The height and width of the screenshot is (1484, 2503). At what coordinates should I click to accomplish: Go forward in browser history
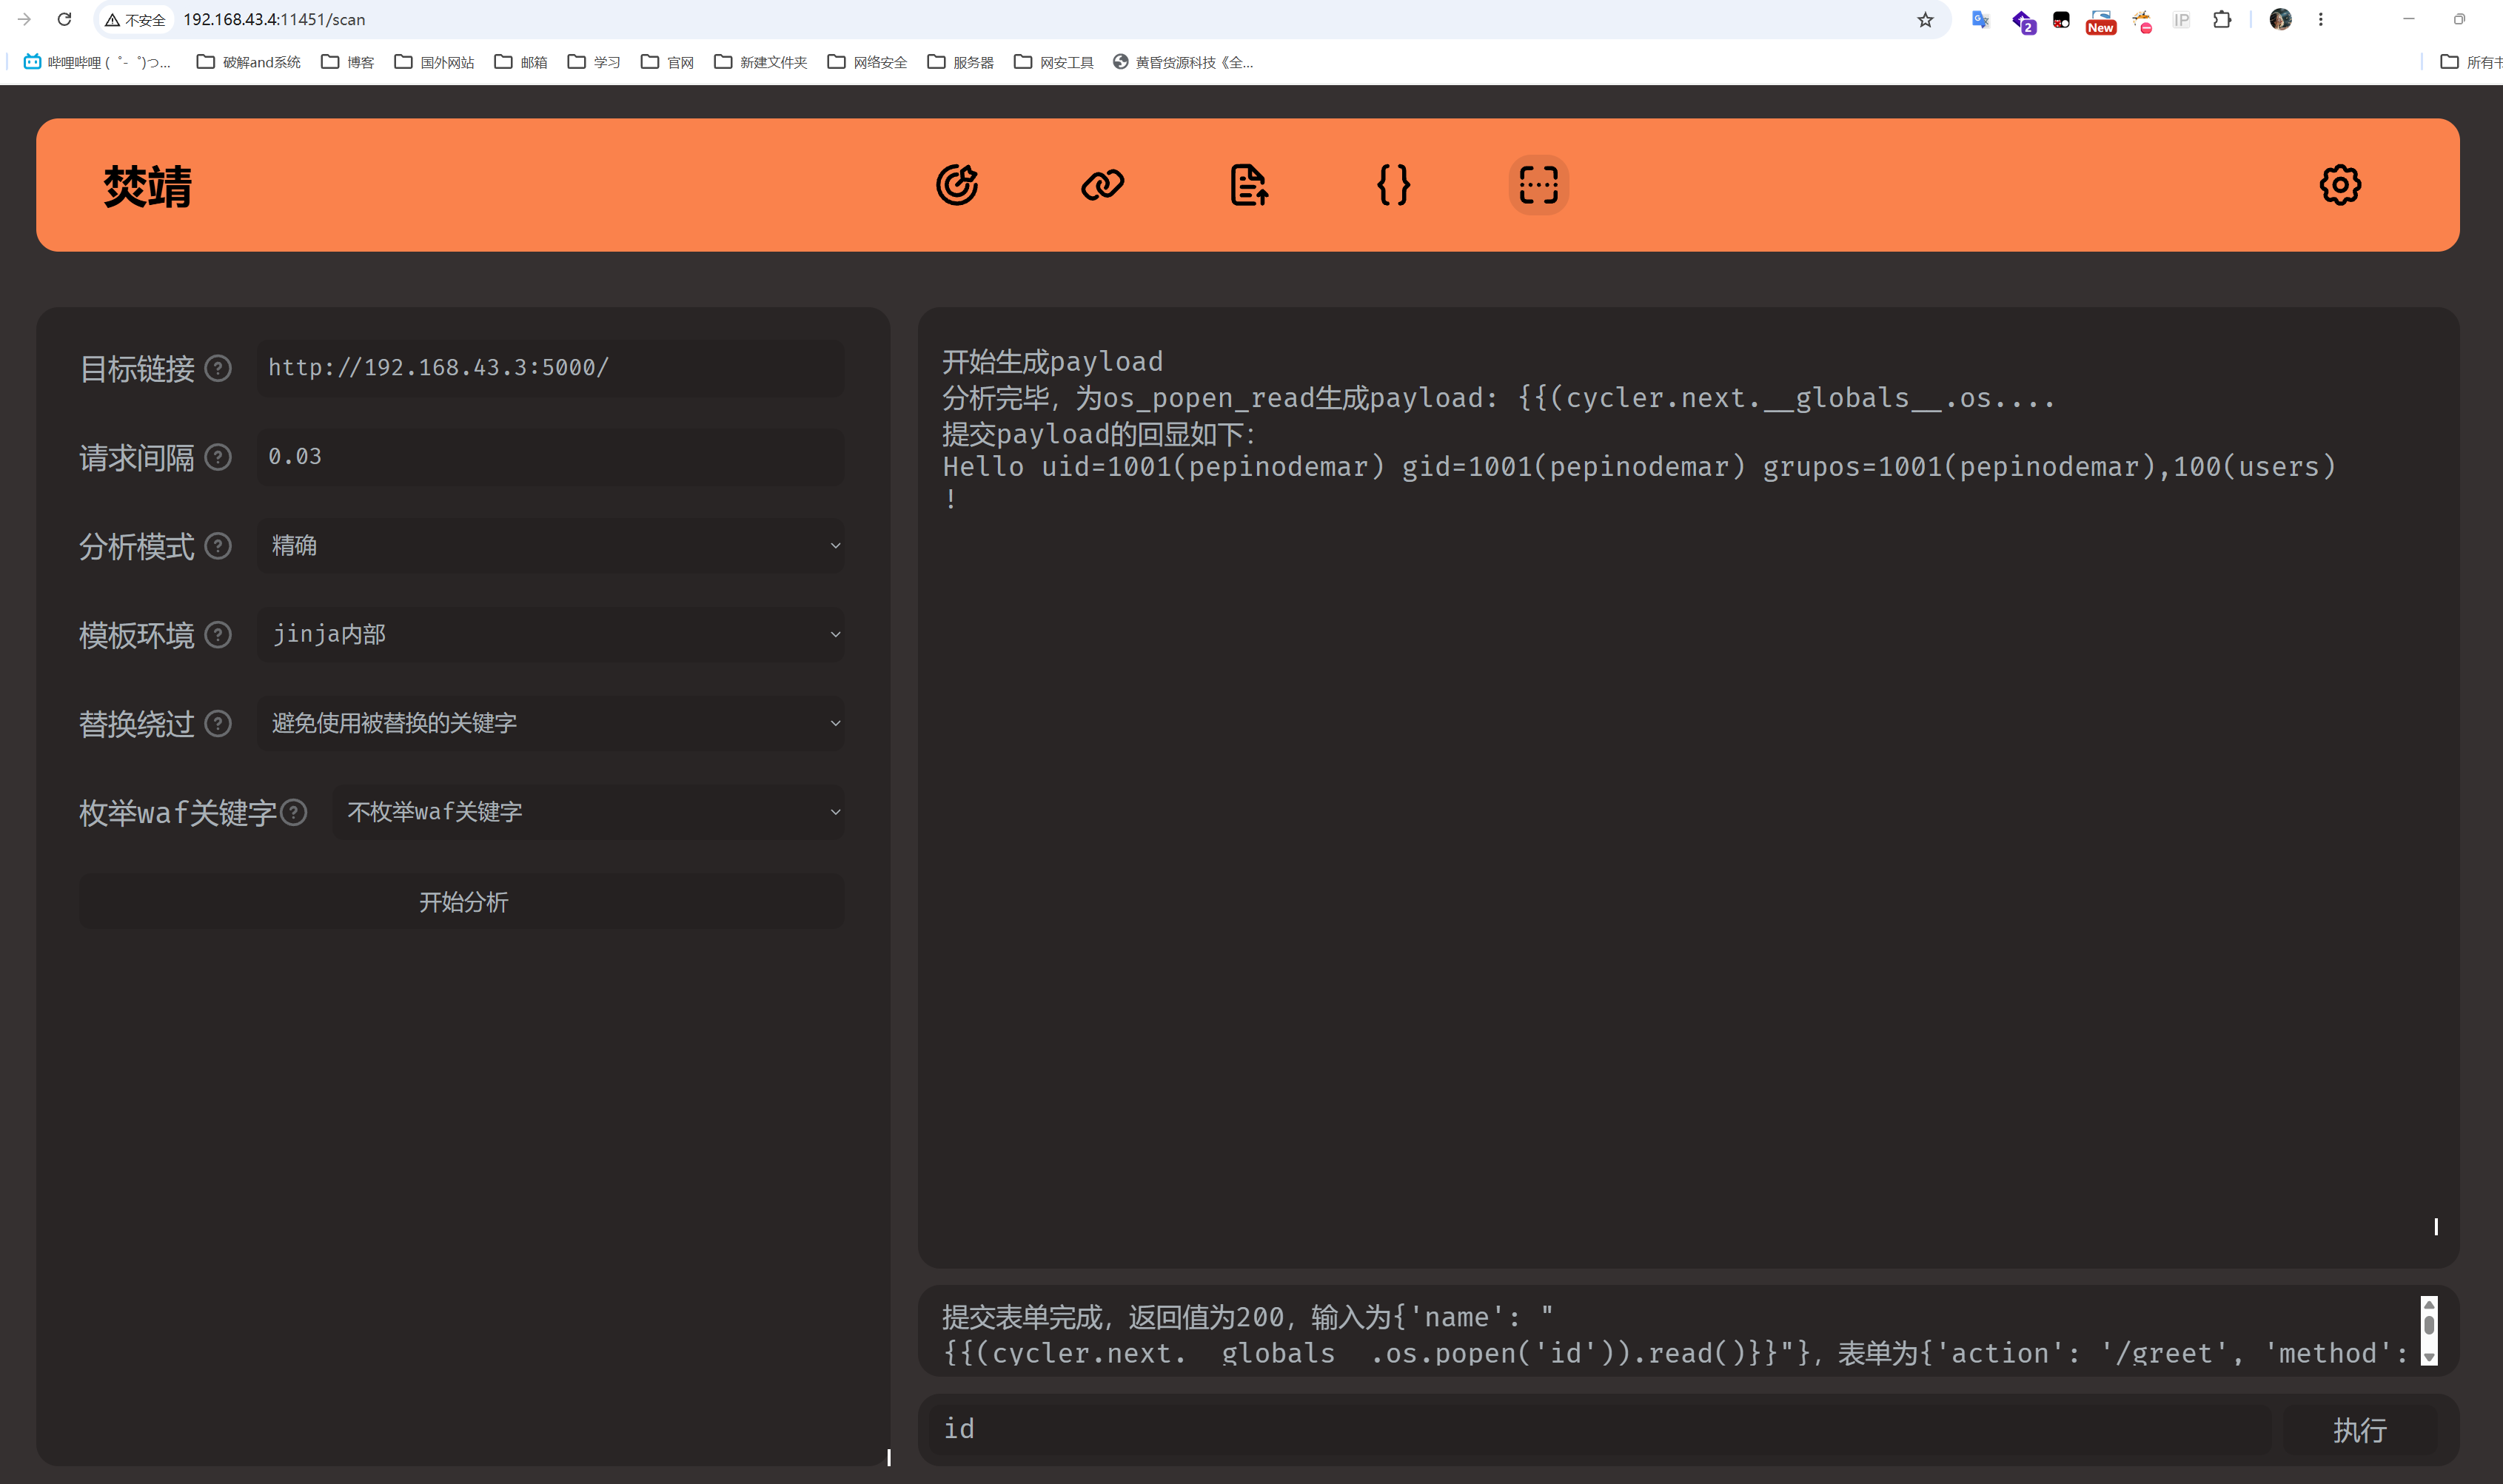pyautogui.click(x=24, y=19)
